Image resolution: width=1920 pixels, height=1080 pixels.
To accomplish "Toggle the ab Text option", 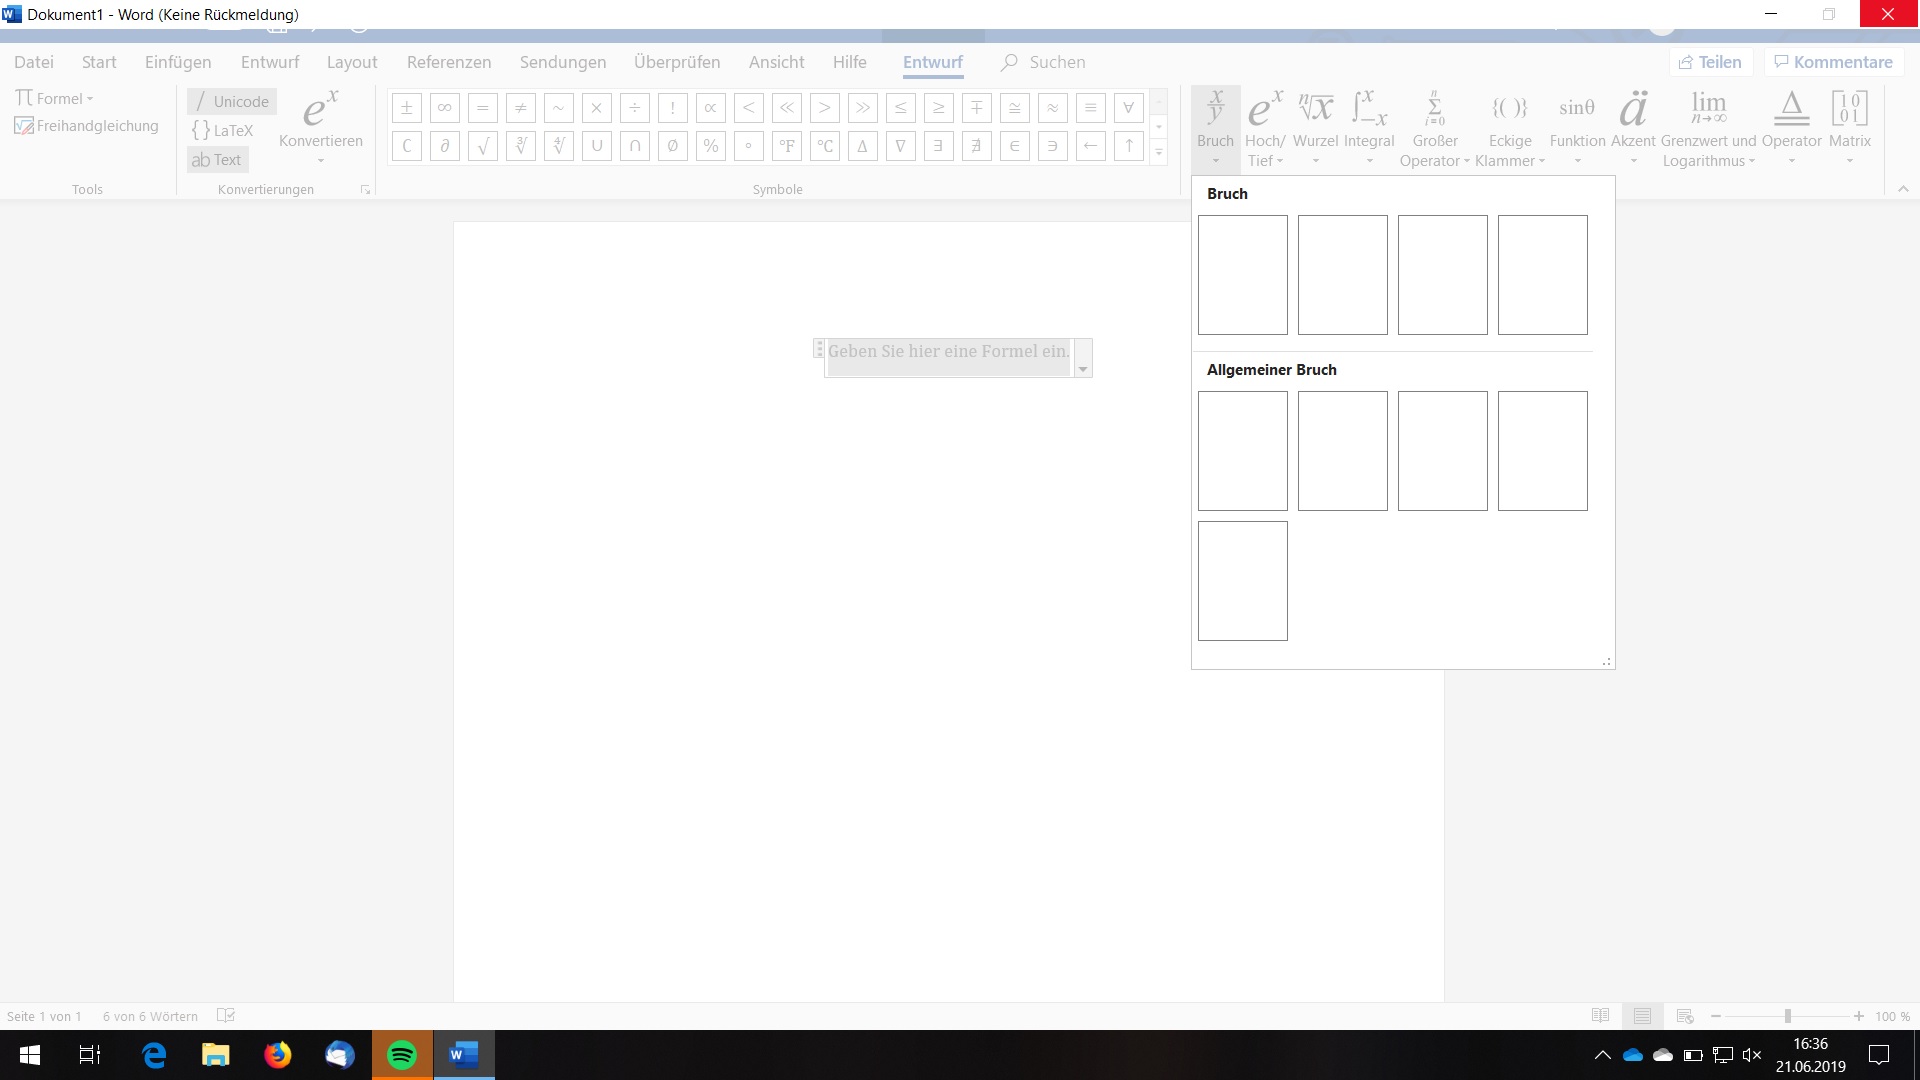I will (x=217, y=160).
